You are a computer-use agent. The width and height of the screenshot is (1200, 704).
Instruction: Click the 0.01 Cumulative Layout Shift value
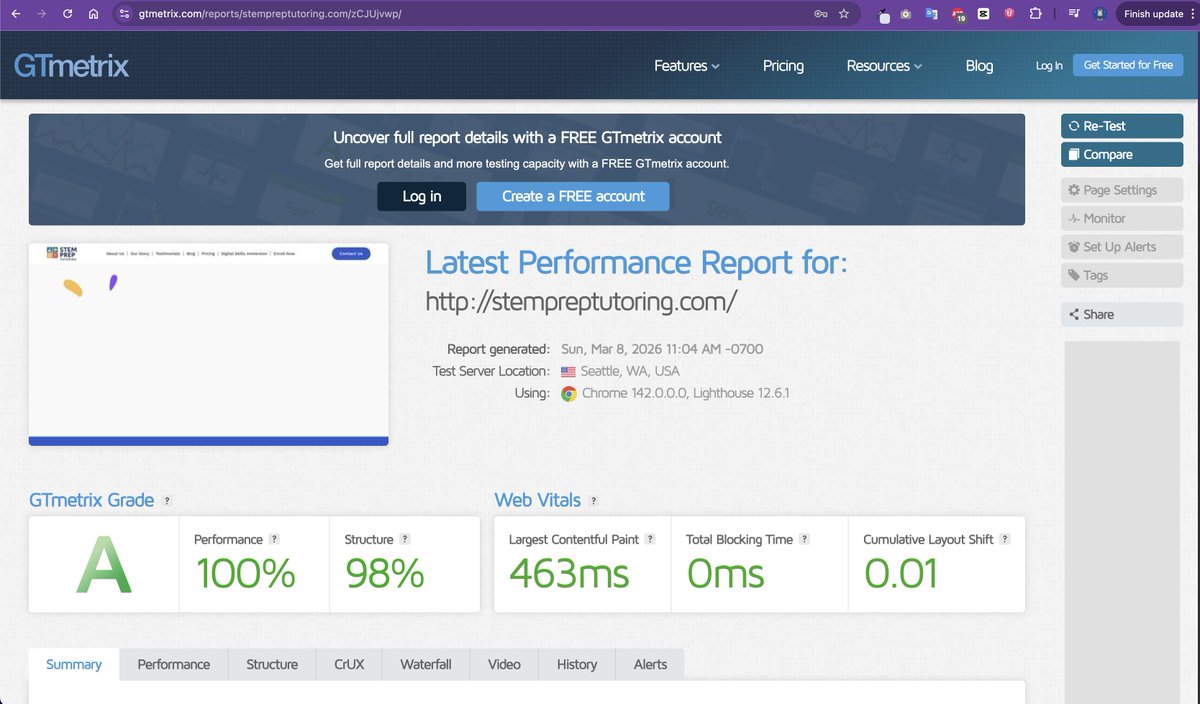click(901, 574)
